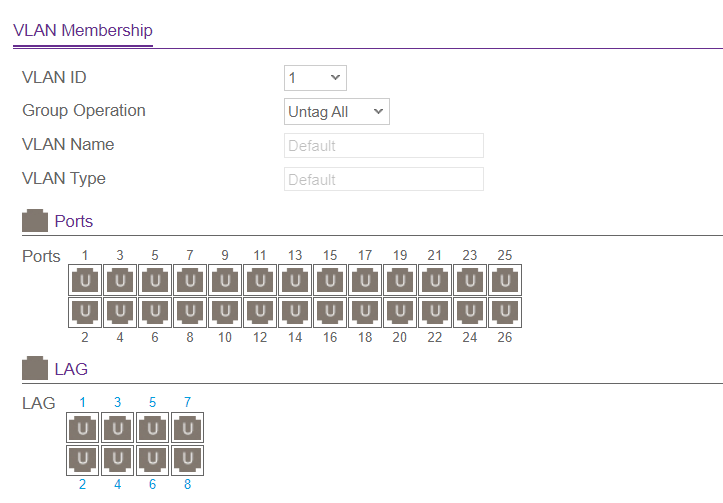Toggle membership of LAG 5
The height and width of the screenshot is (503, 723).
153,428
